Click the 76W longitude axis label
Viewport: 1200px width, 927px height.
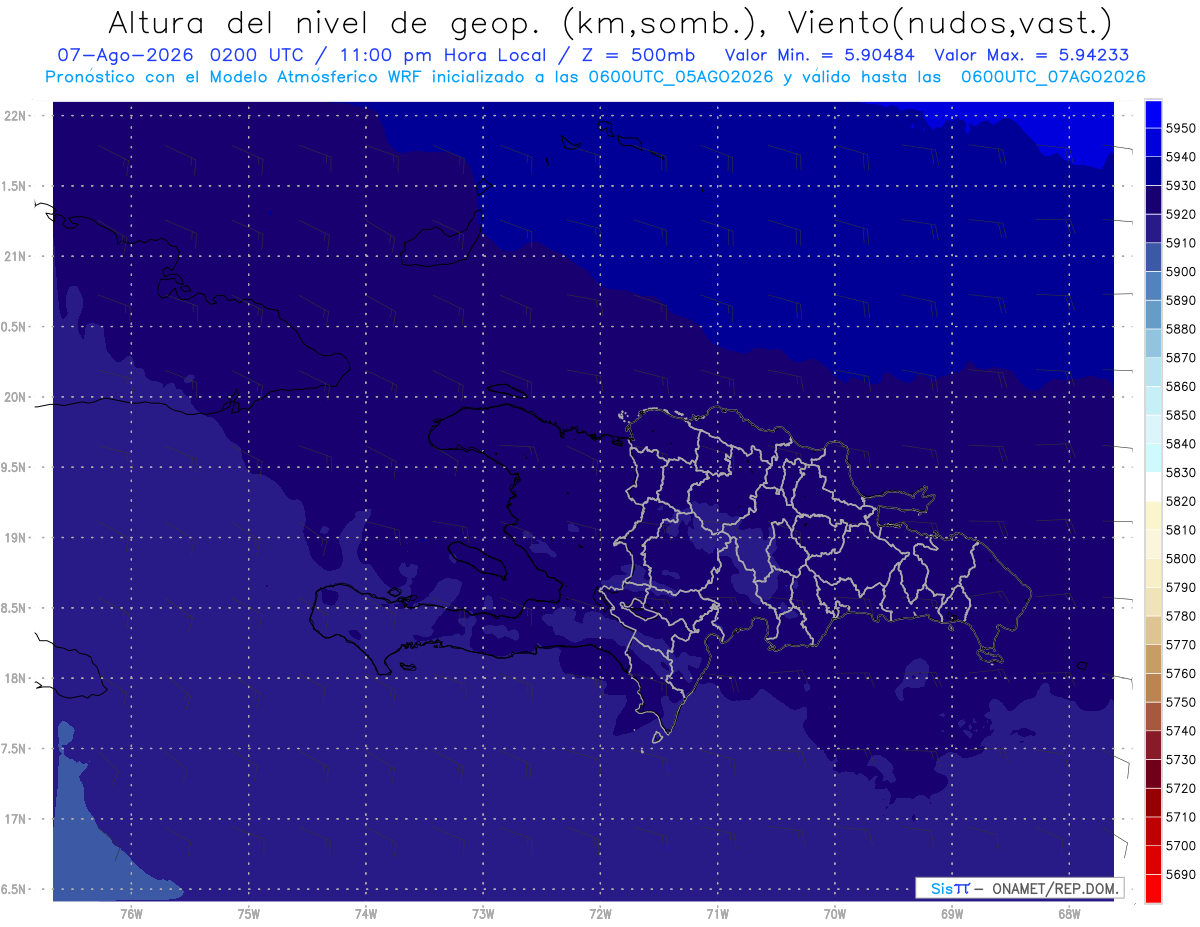tap(131, 913)
